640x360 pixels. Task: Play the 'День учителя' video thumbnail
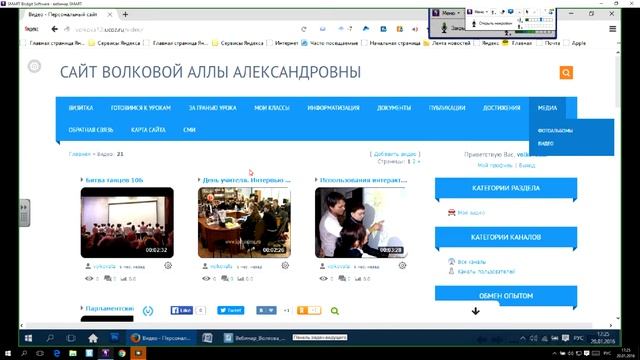[x=244, y=222]
